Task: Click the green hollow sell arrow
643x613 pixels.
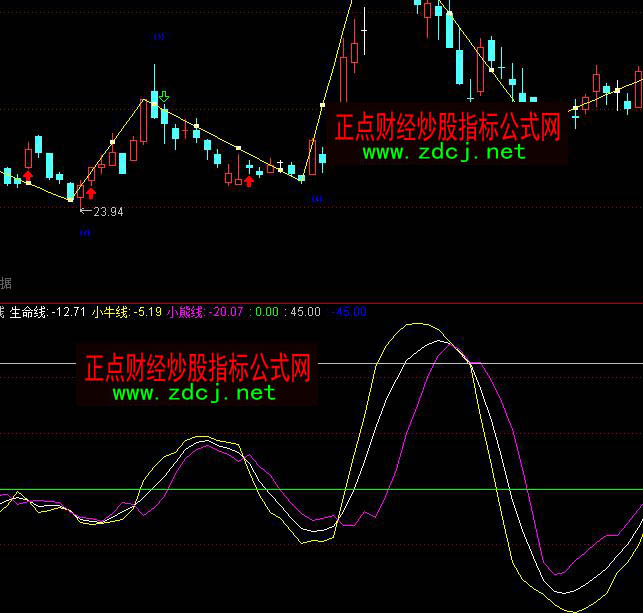Action: coord(164,96)
